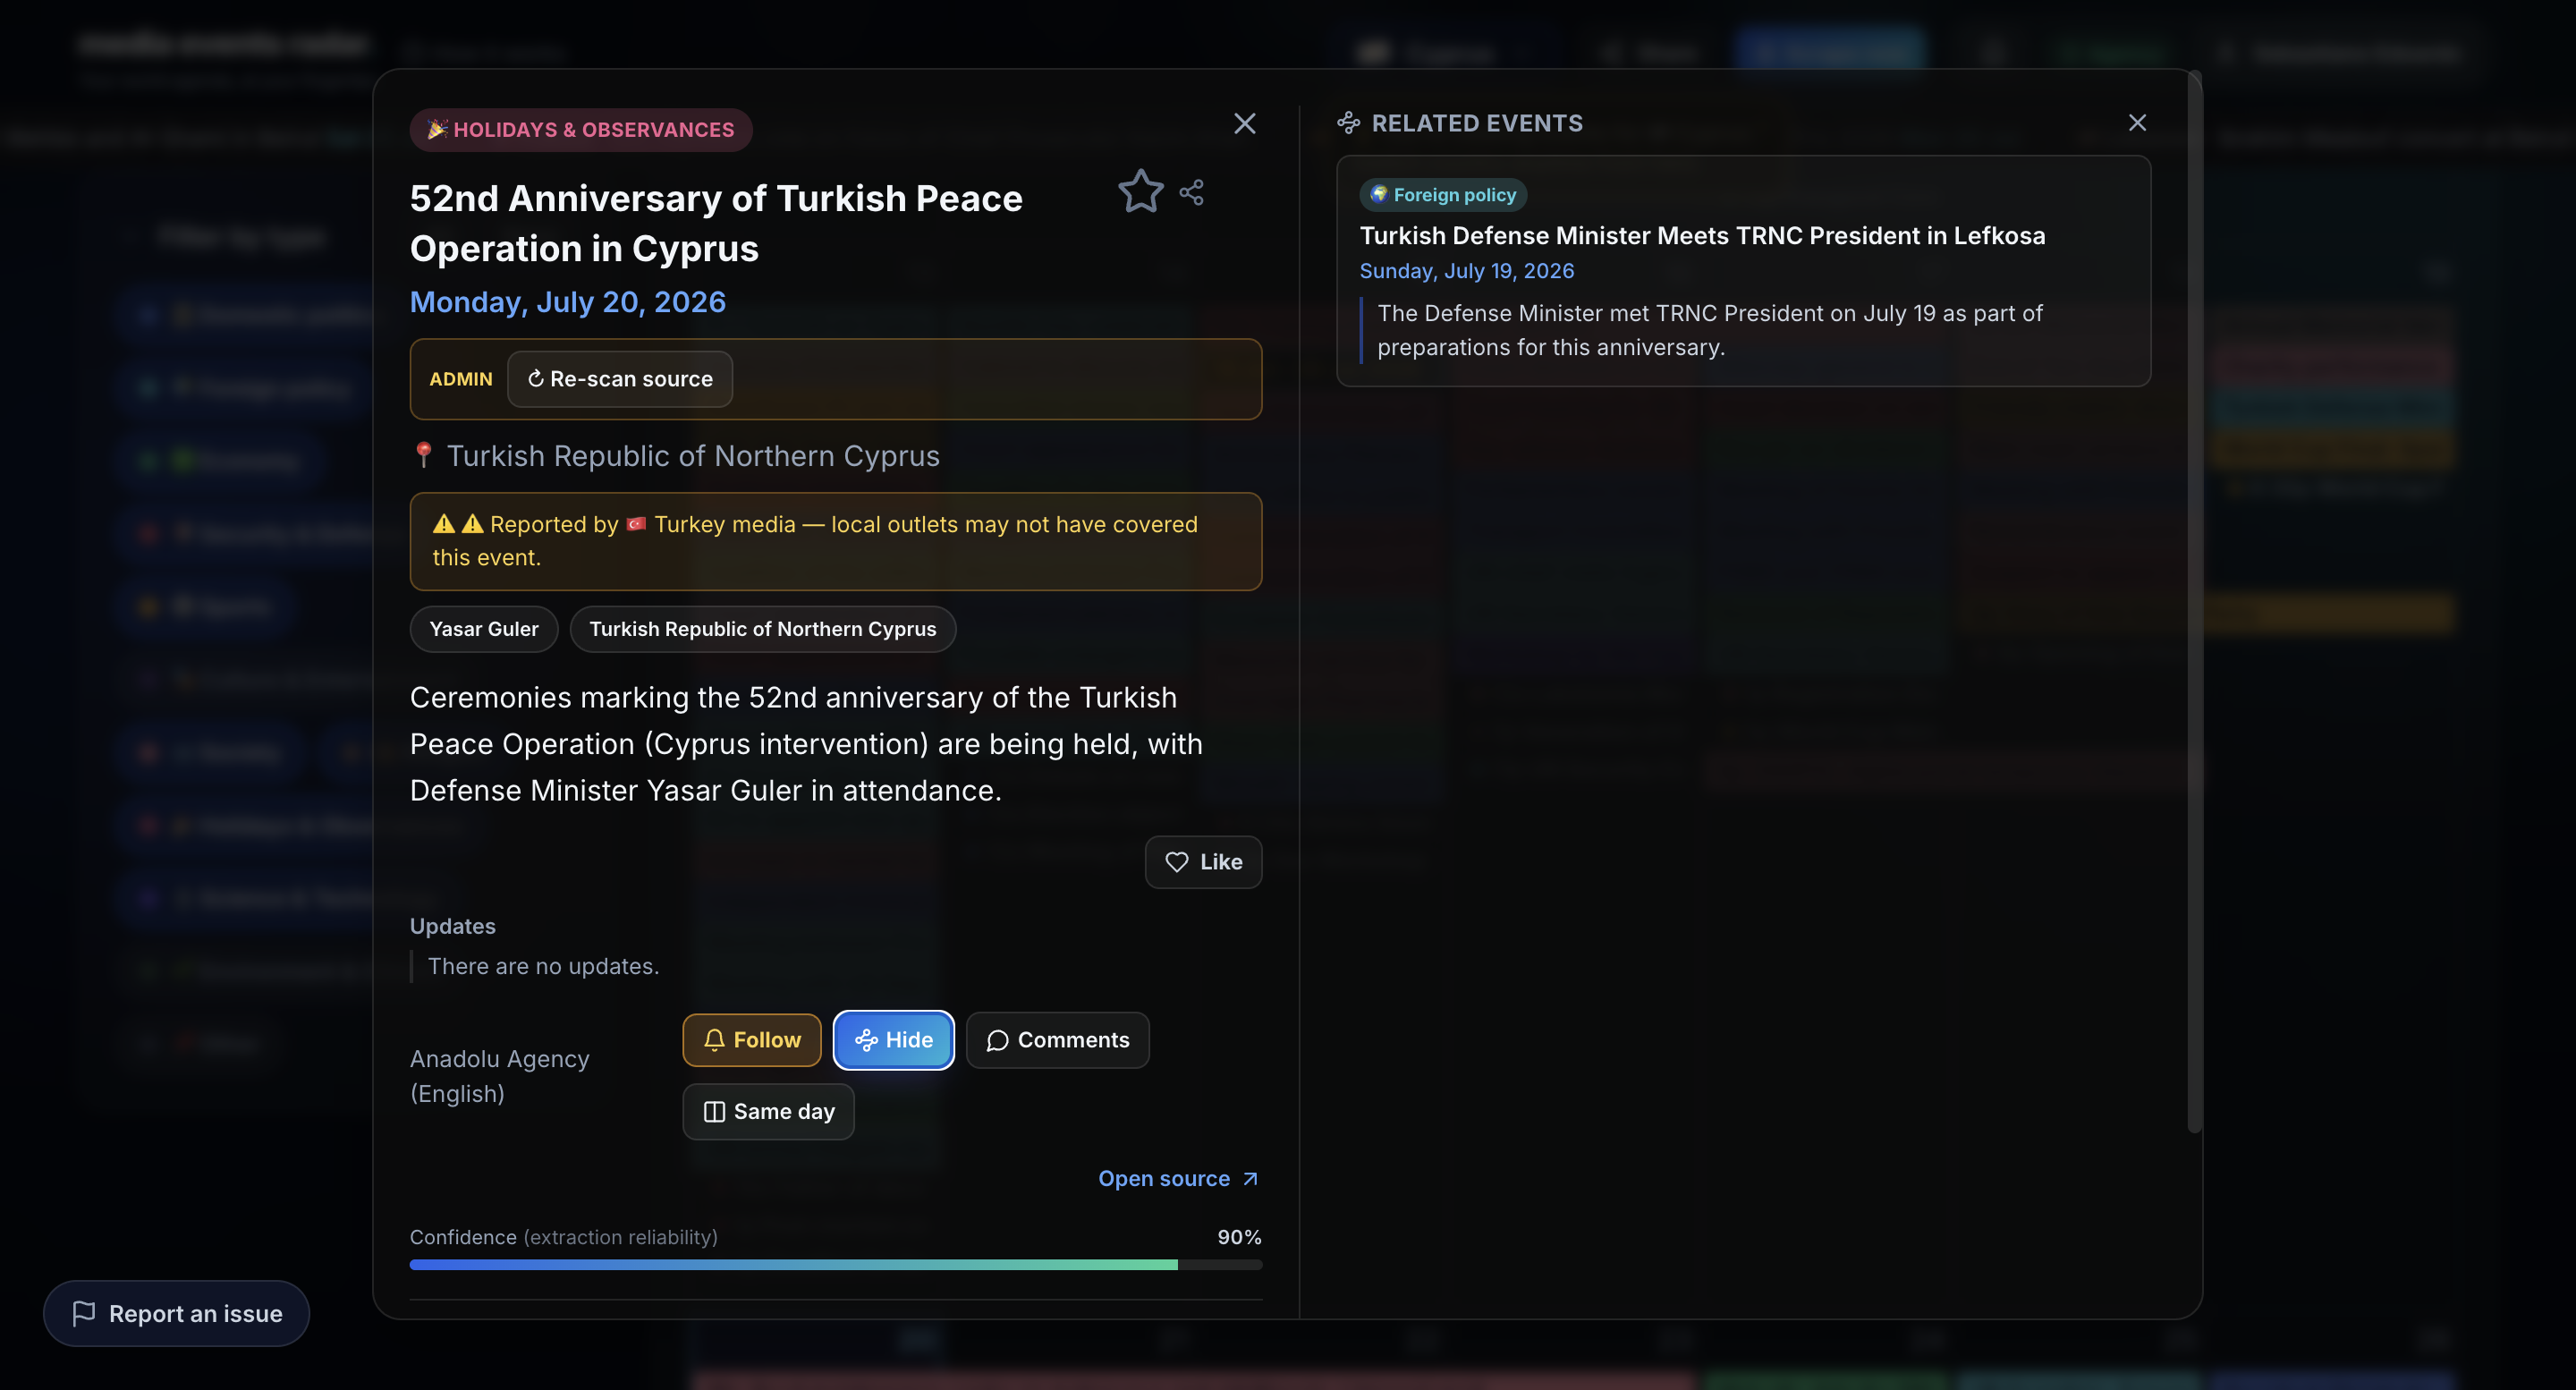Click the date Monday, July 20, 2026
This screenshot has height=1390, width=2576.
[x=568, y=302]
